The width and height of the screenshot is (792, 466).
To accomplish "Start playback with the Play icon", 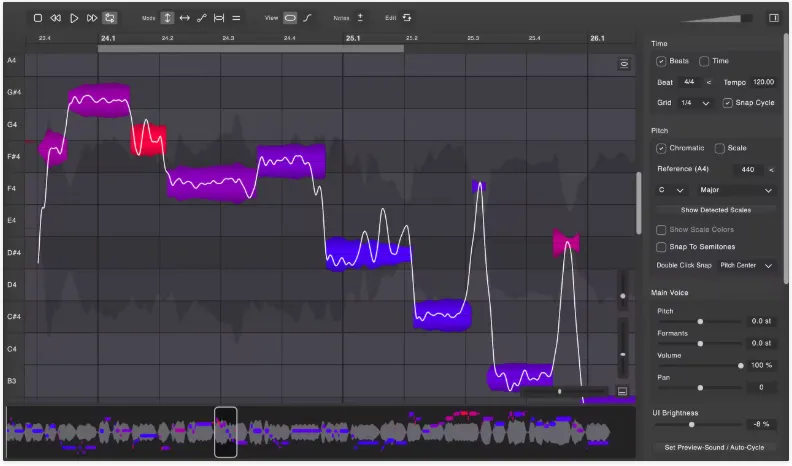I will tap(74, 18).
